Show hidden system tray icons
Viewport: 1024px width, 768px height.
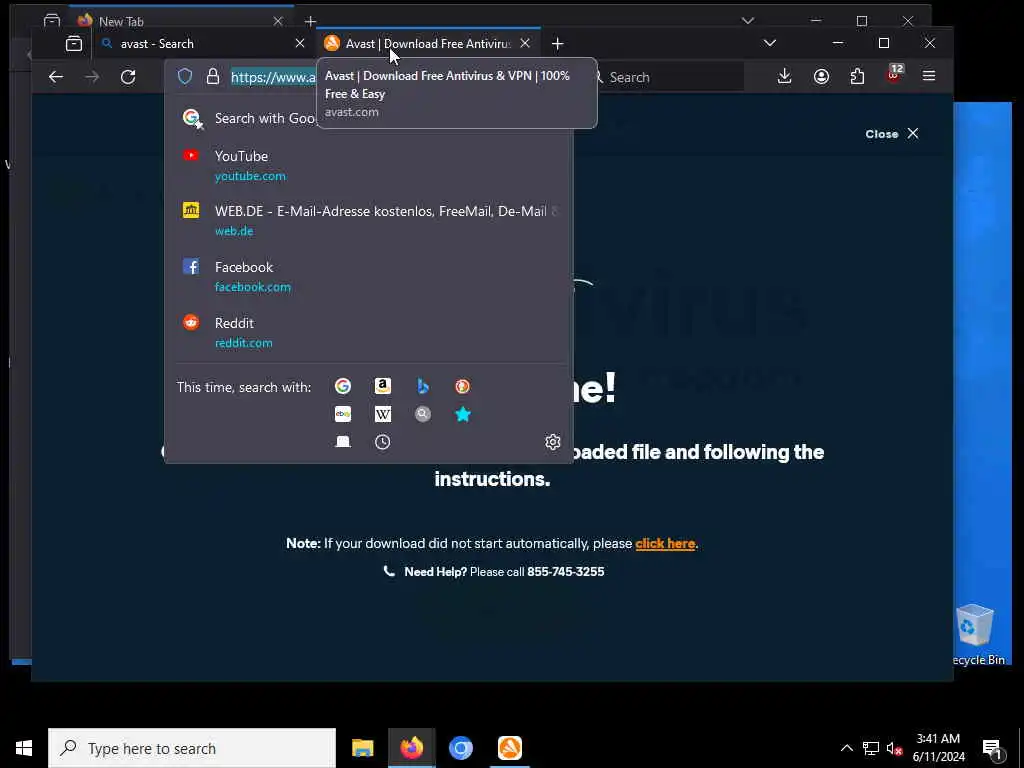[x=846, y=748]
